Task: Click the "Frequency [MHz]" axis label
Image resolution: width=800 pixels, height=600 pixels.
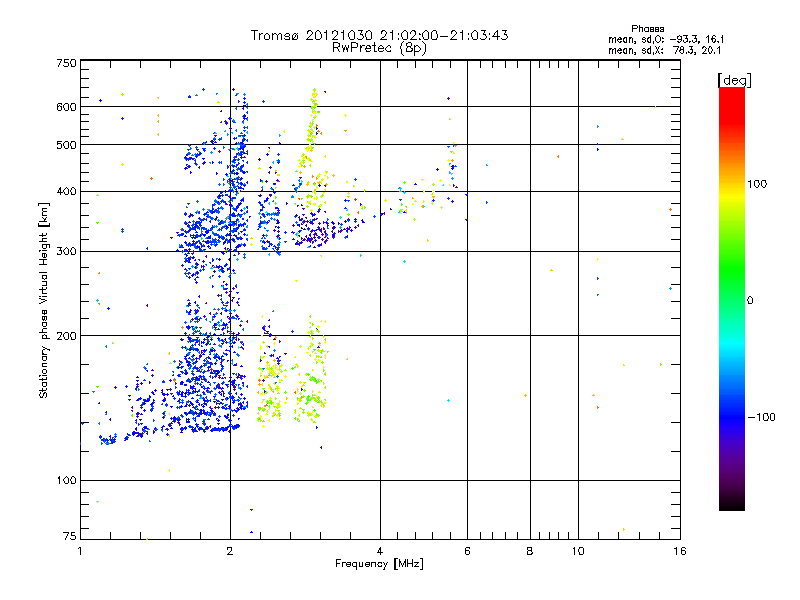Action: [x=379, y=564]
